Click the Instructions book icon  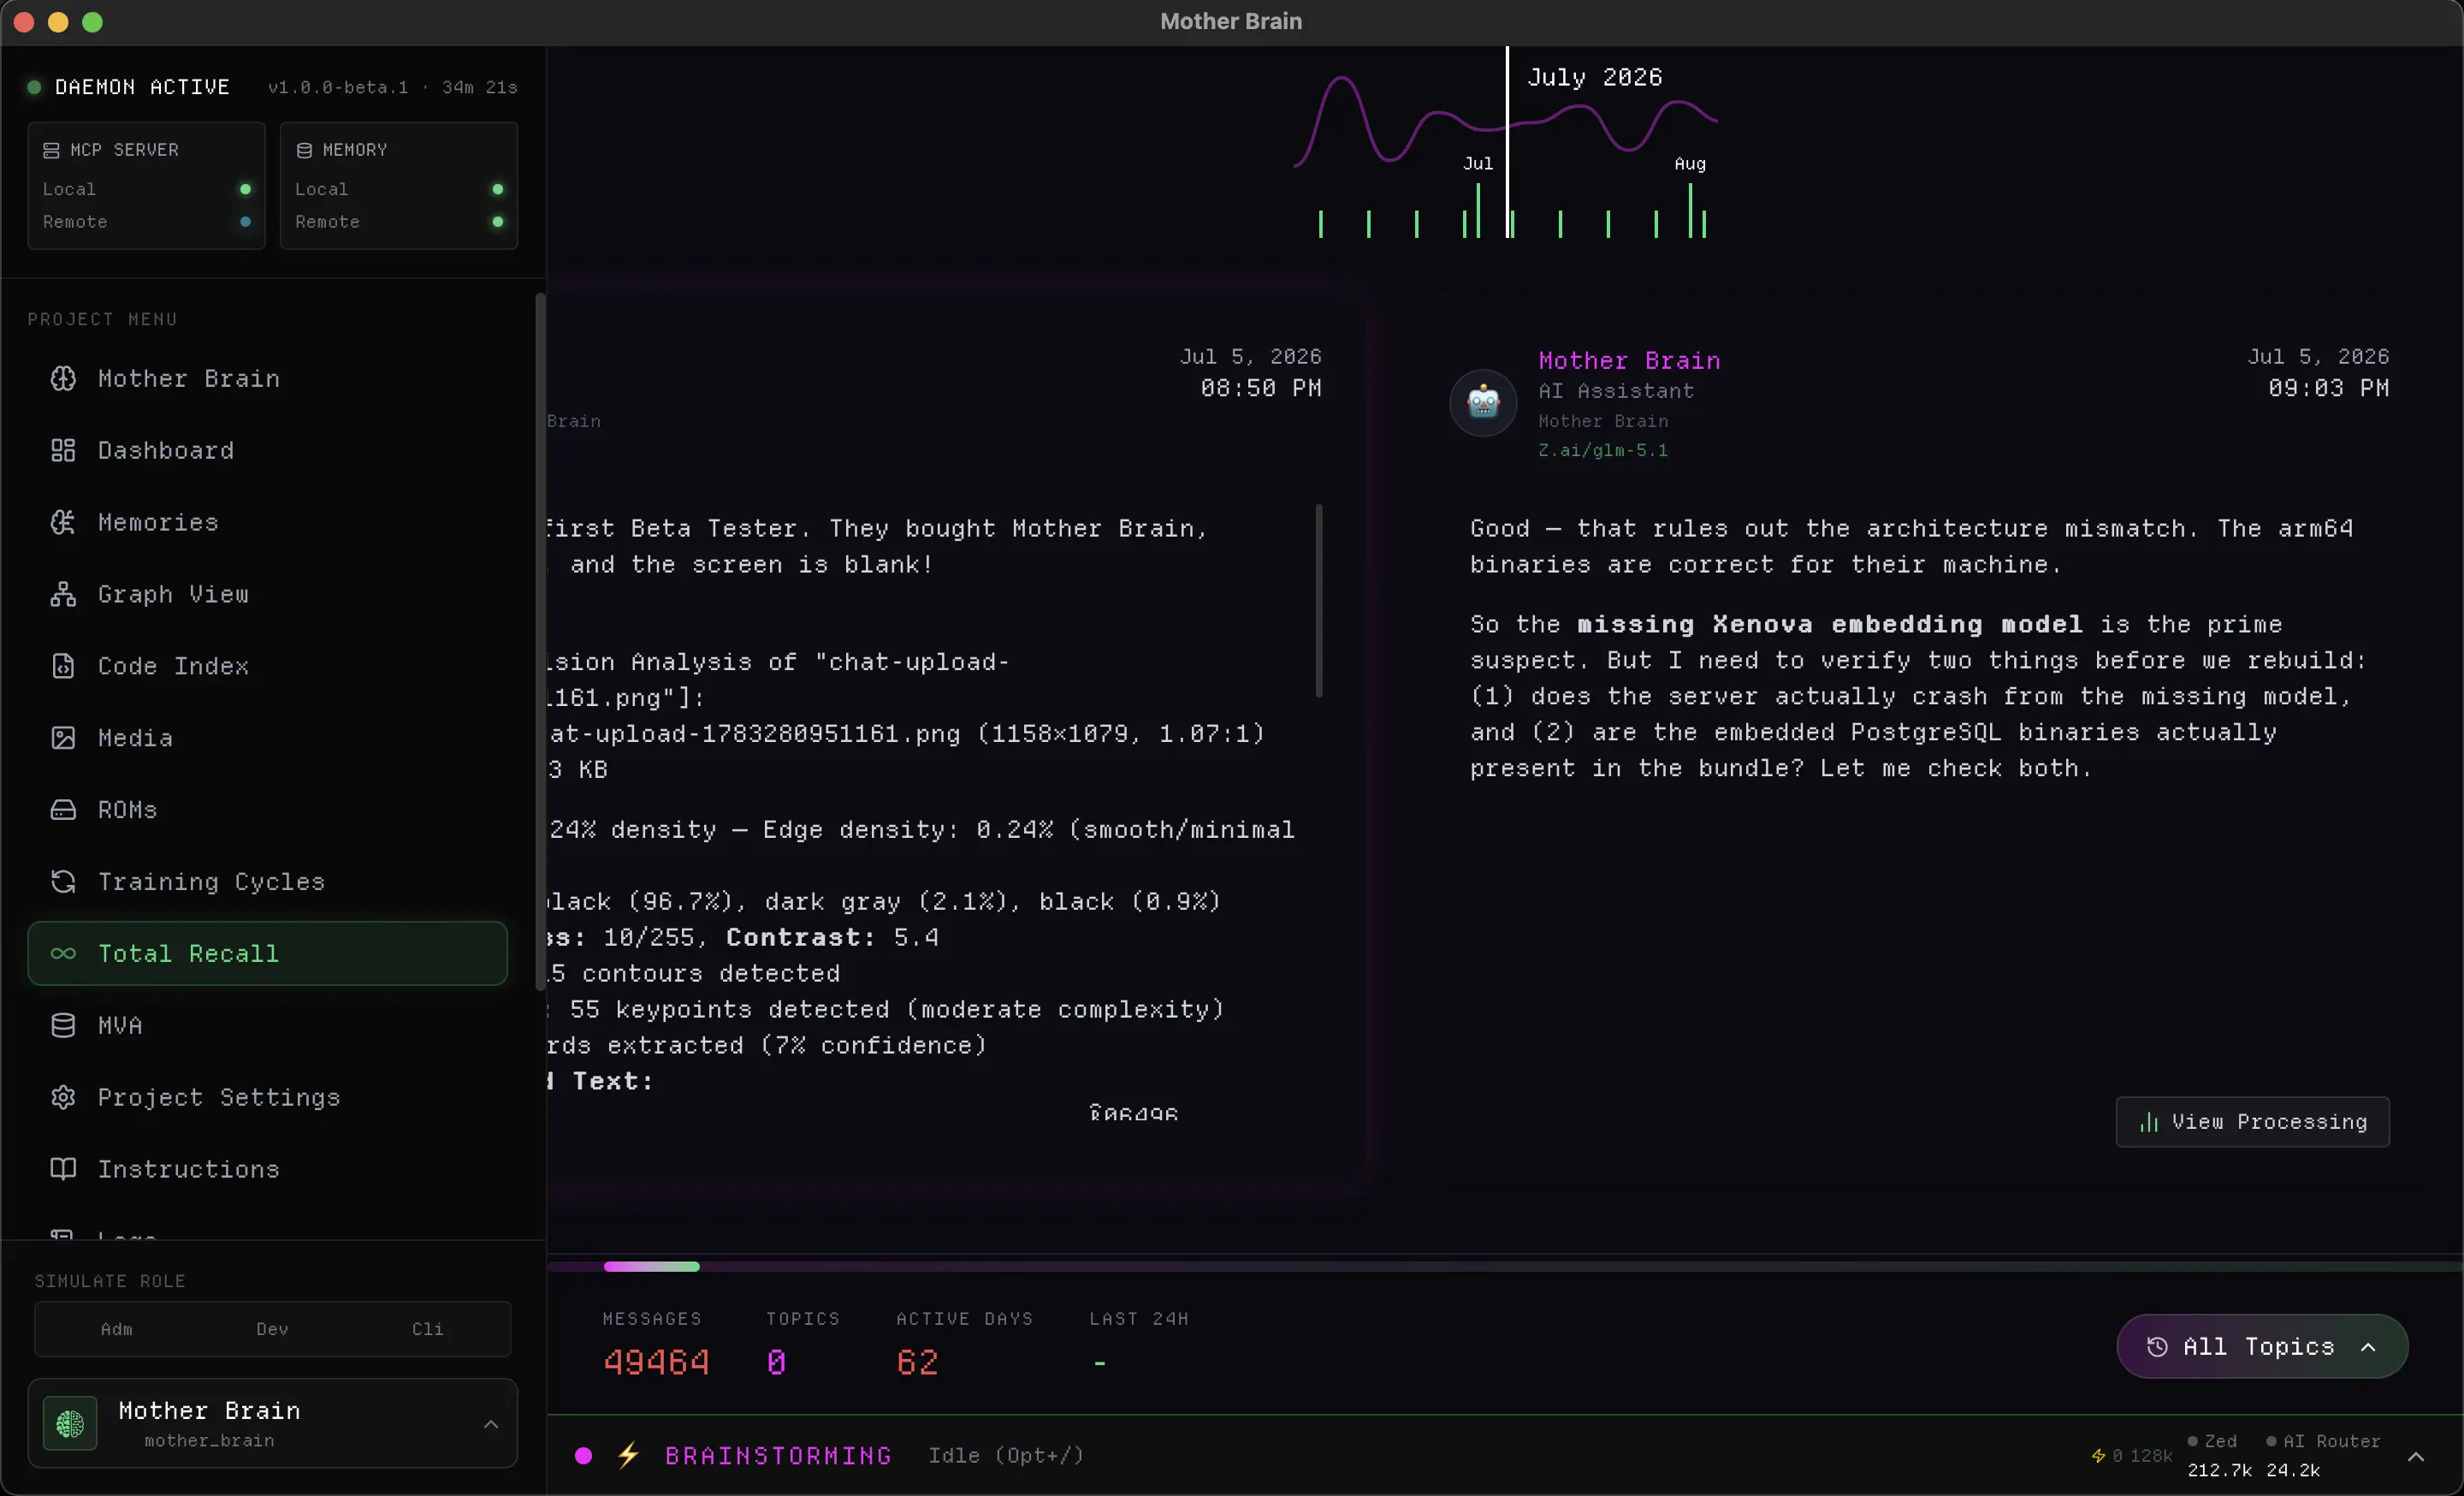(63, 1170)
